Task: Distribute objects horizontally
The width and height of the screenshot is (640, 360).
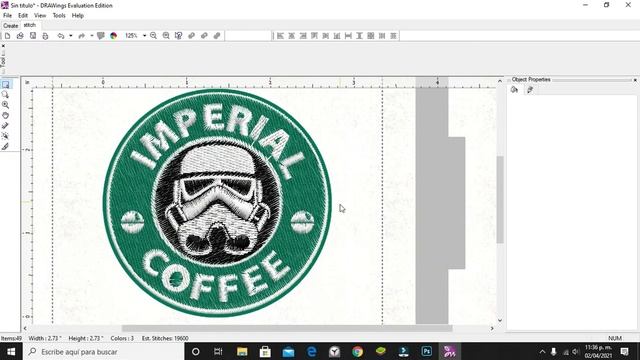Action: (x=382, y=36)
